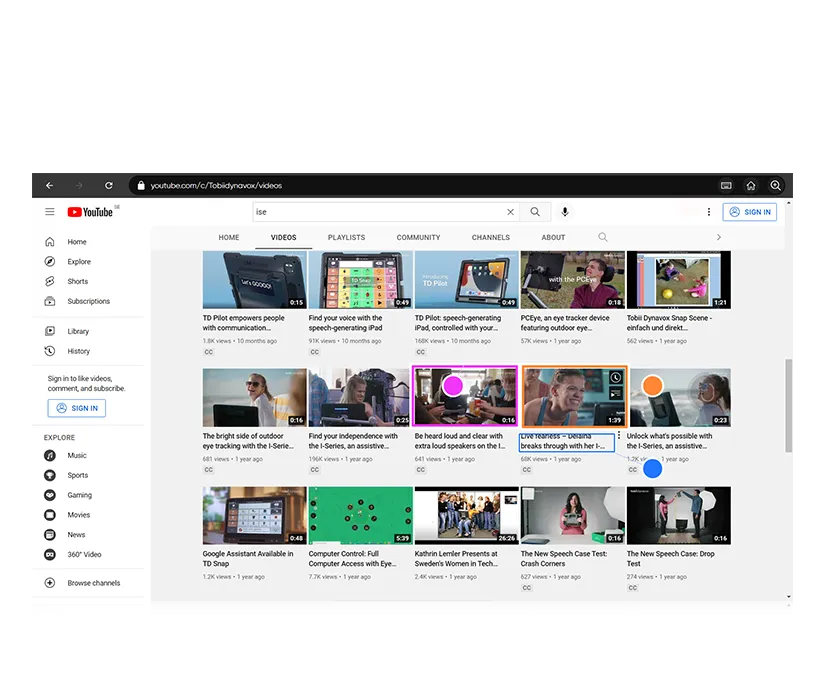825x675 pixels.
Task: Click the scrollbar down arrow
Action: coord(788,597)
